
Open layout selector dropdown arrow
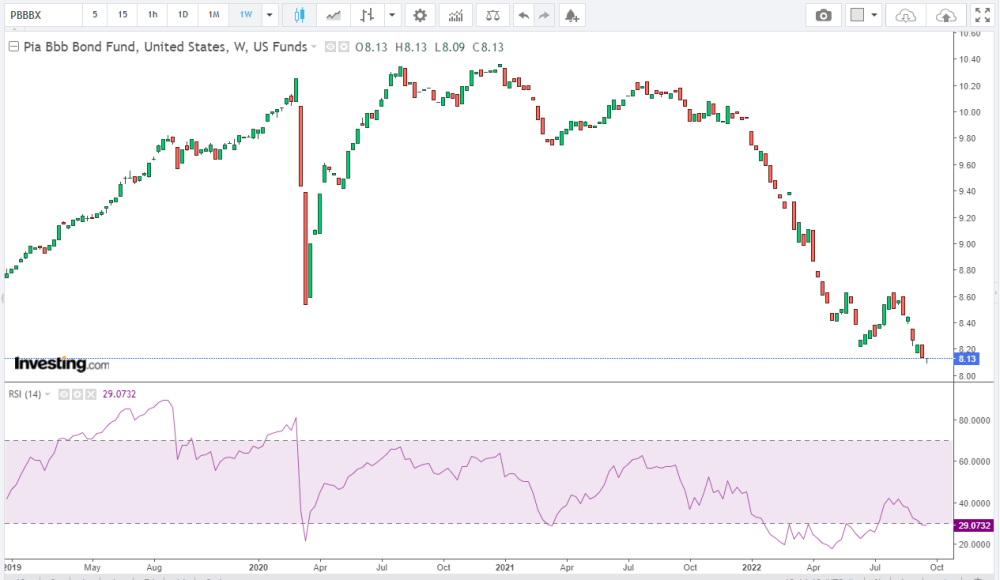tap(875, 15)
